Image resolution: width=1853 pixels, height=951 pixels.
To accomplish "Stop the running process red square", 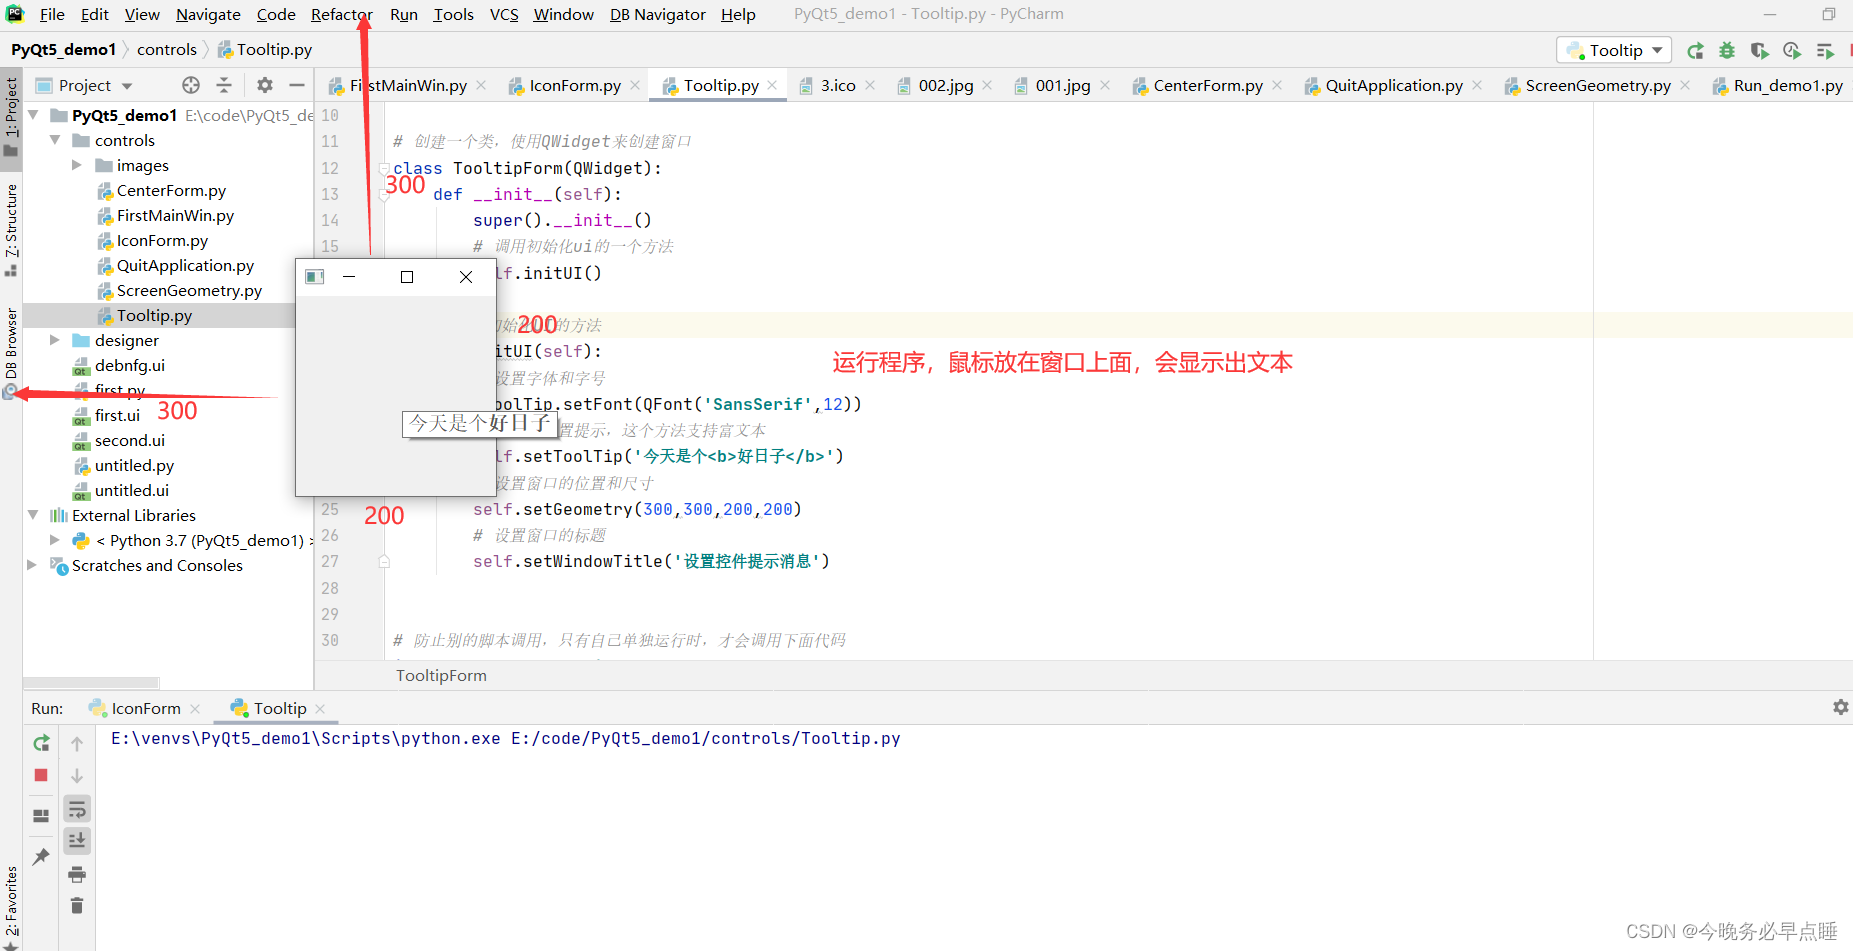I will (x=41, y=775).
